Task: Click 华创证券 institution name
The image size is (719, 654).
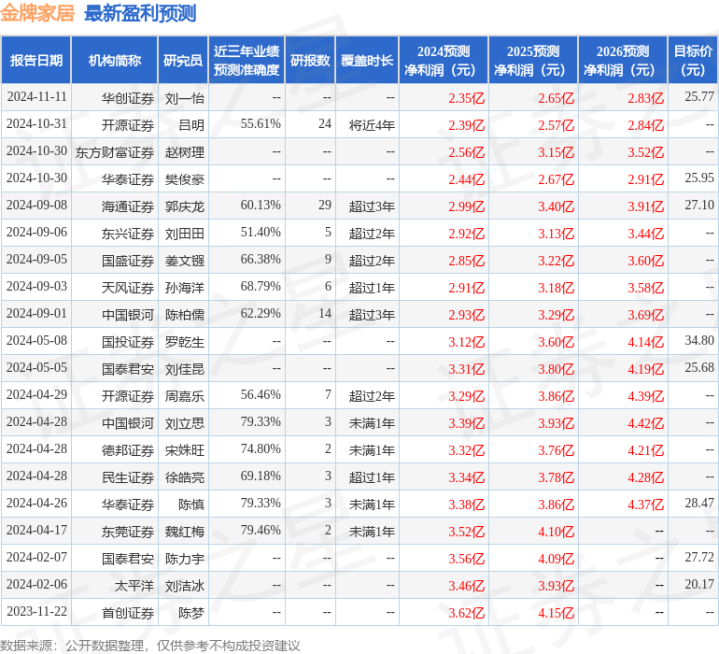Action: point(127,98)
